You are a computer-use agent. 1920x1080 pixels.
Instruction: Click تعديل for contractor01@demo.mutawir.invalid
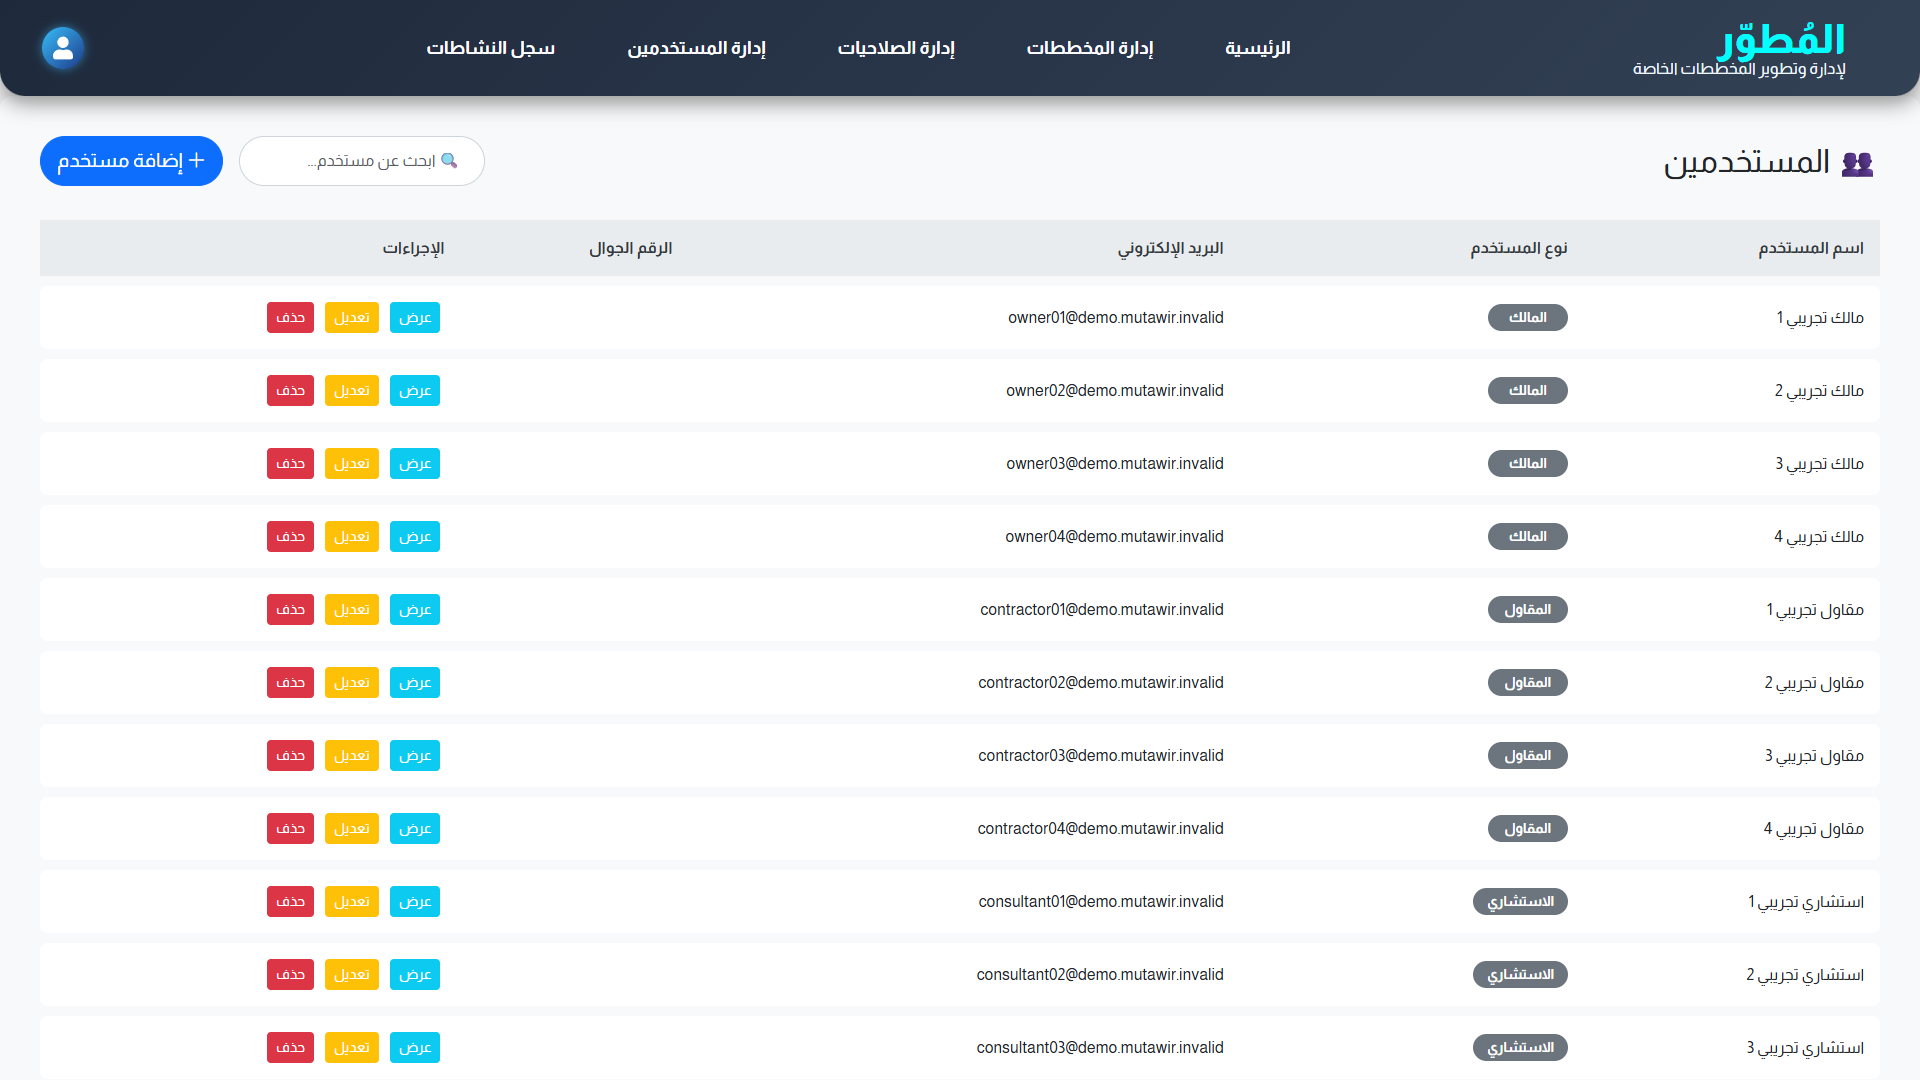pos(352,609)
